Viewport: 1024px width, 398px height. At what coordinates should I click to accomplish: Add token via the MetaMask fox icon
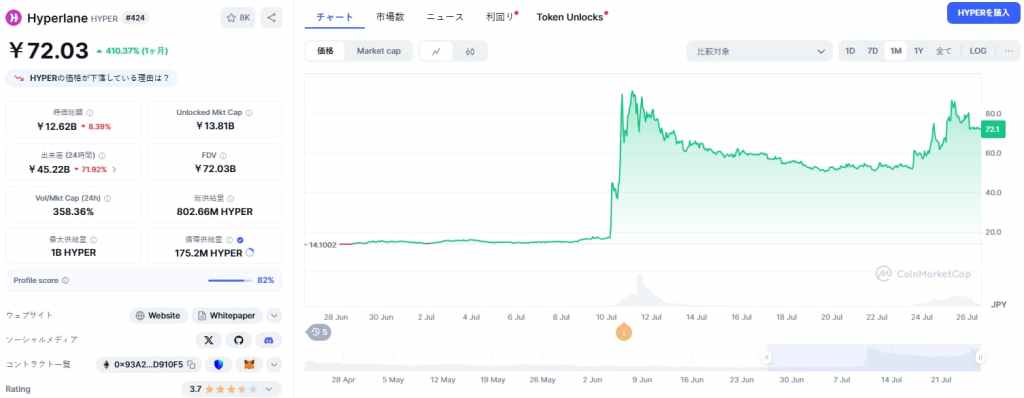(x=250, y=365)
